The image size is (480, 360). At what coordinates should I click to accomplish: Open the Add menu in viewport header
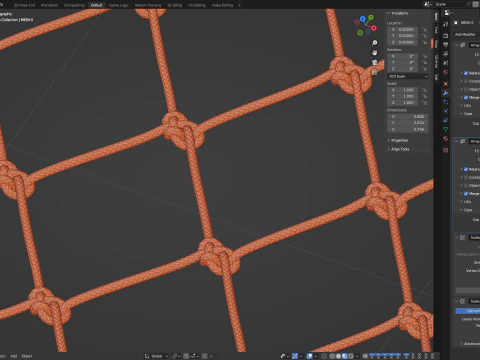point(14,356)
